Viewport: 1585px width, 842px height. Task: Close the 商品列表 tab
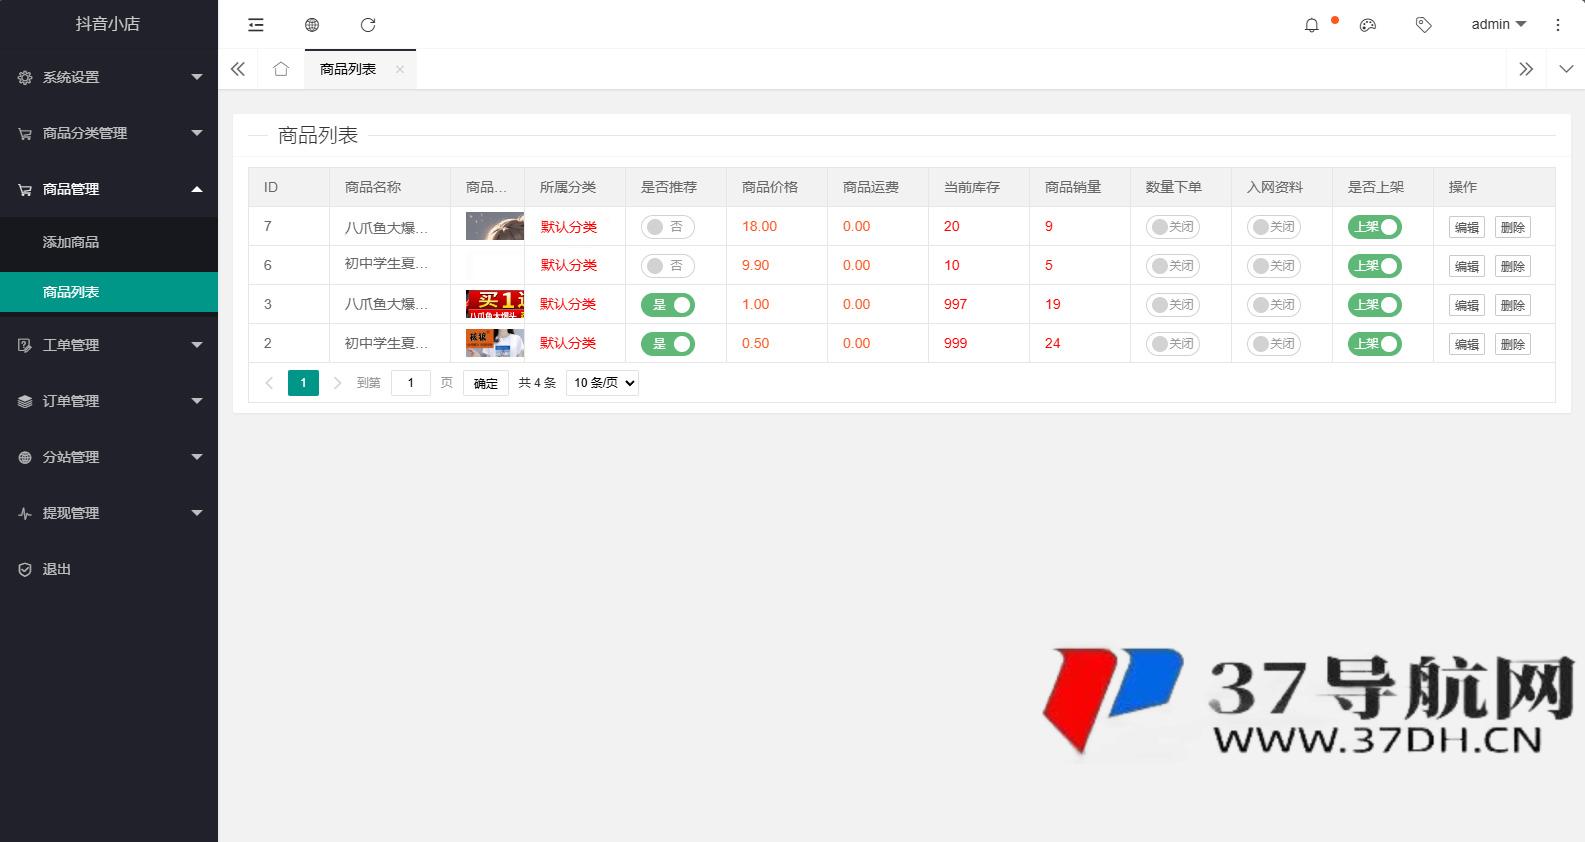tap(400, 69)
